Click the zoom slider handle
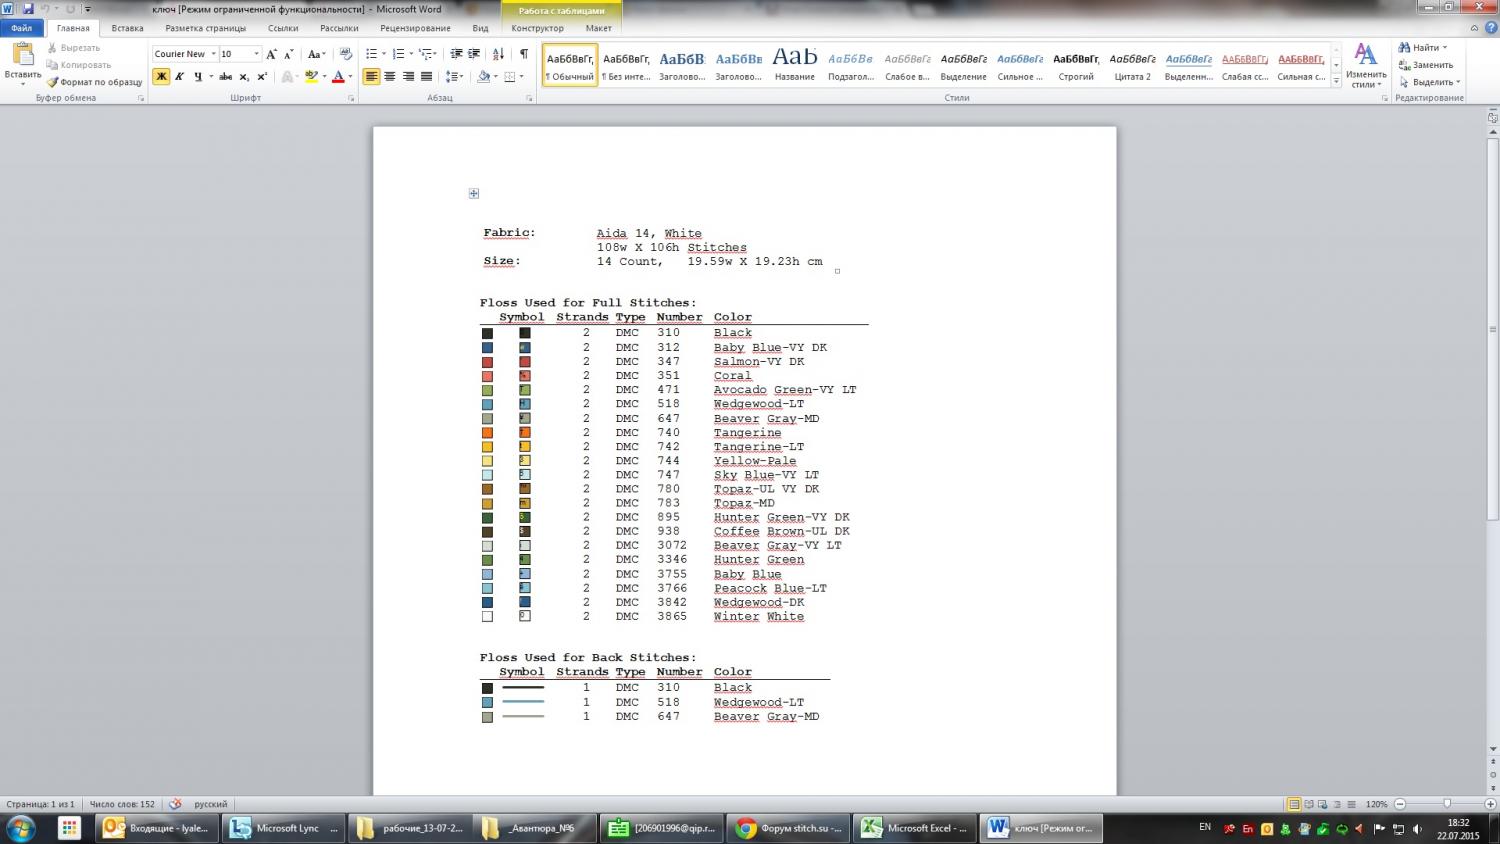1500x844 pixels. [x=1446, y=804]
